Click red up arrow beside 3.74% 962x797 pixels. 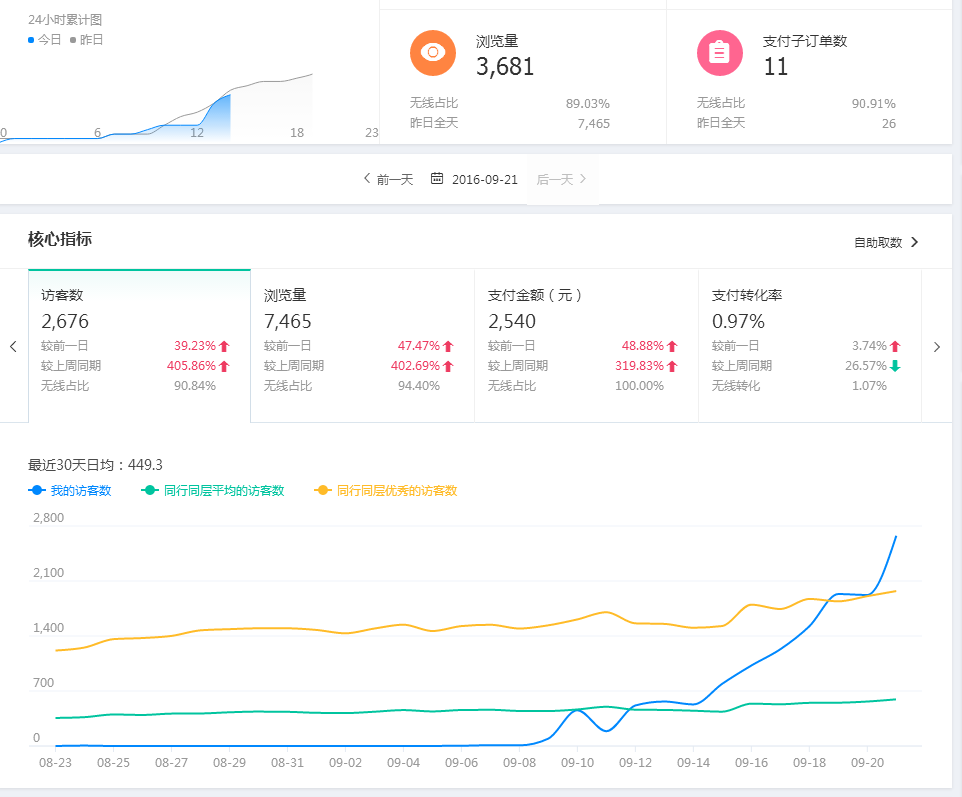coord(895,346)
